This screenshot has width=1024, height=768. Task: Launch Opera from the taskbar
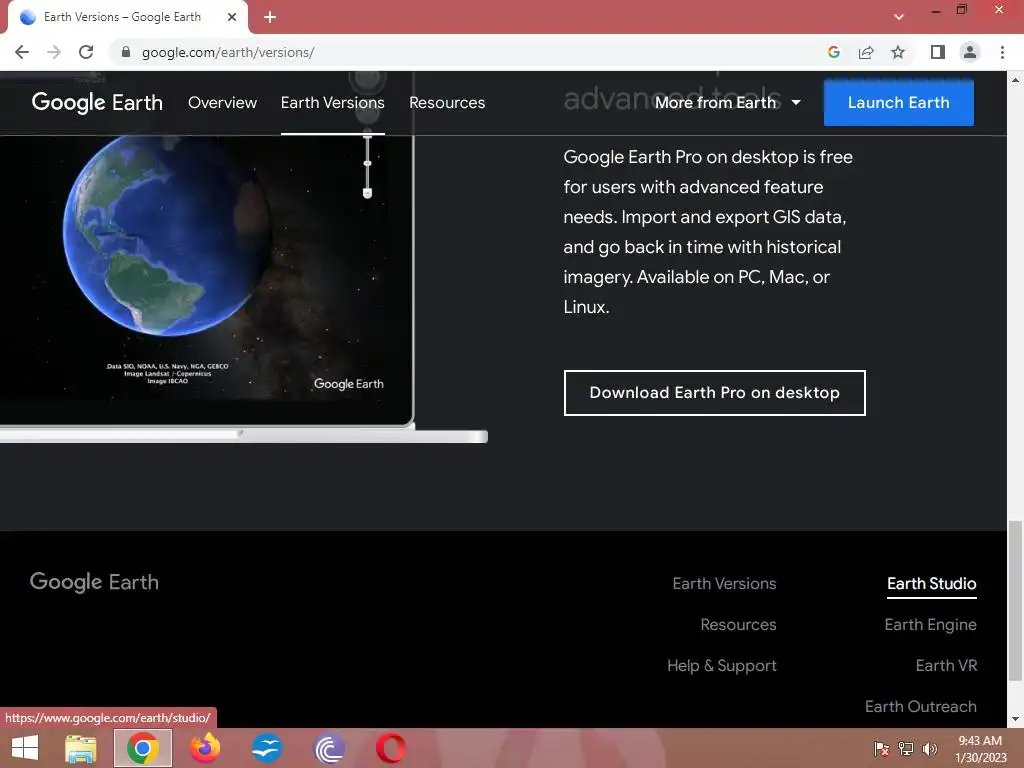tap(391, 748)
